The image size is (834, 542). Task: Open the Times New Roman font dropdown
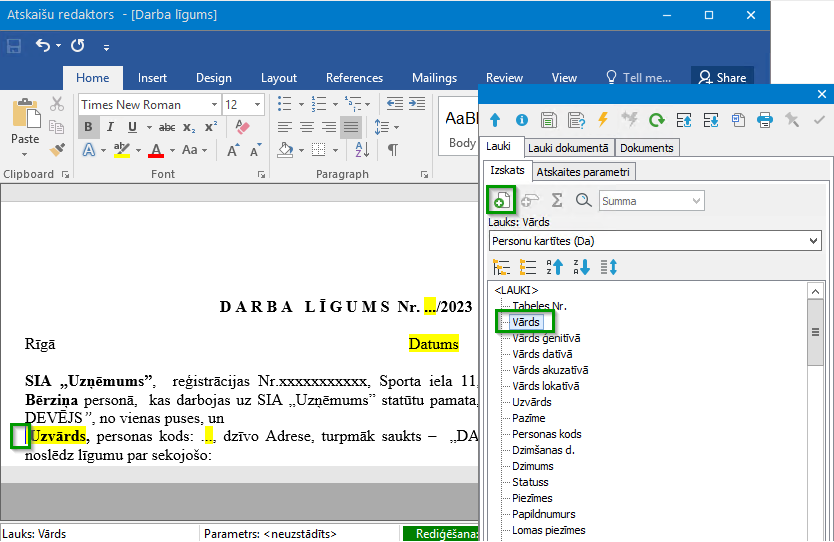214,104
